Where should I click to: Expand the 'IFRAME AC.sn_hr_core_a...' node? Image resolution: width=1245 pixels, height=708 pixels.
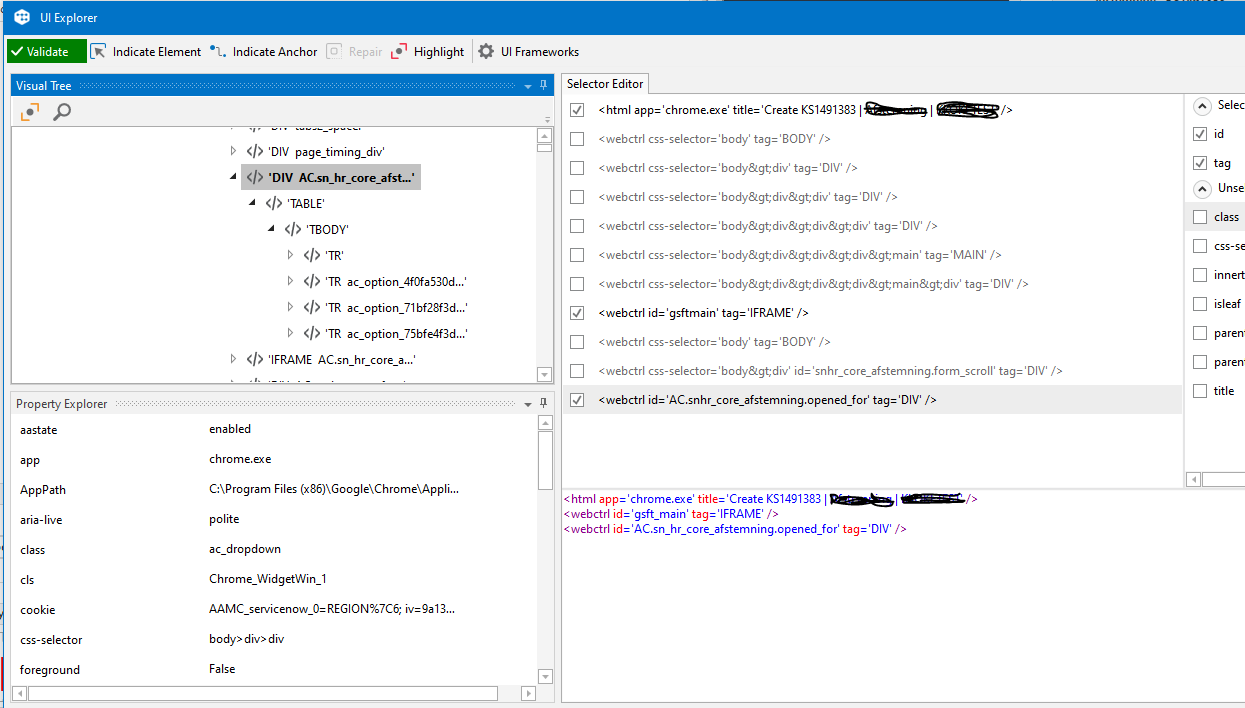point(233,359)
